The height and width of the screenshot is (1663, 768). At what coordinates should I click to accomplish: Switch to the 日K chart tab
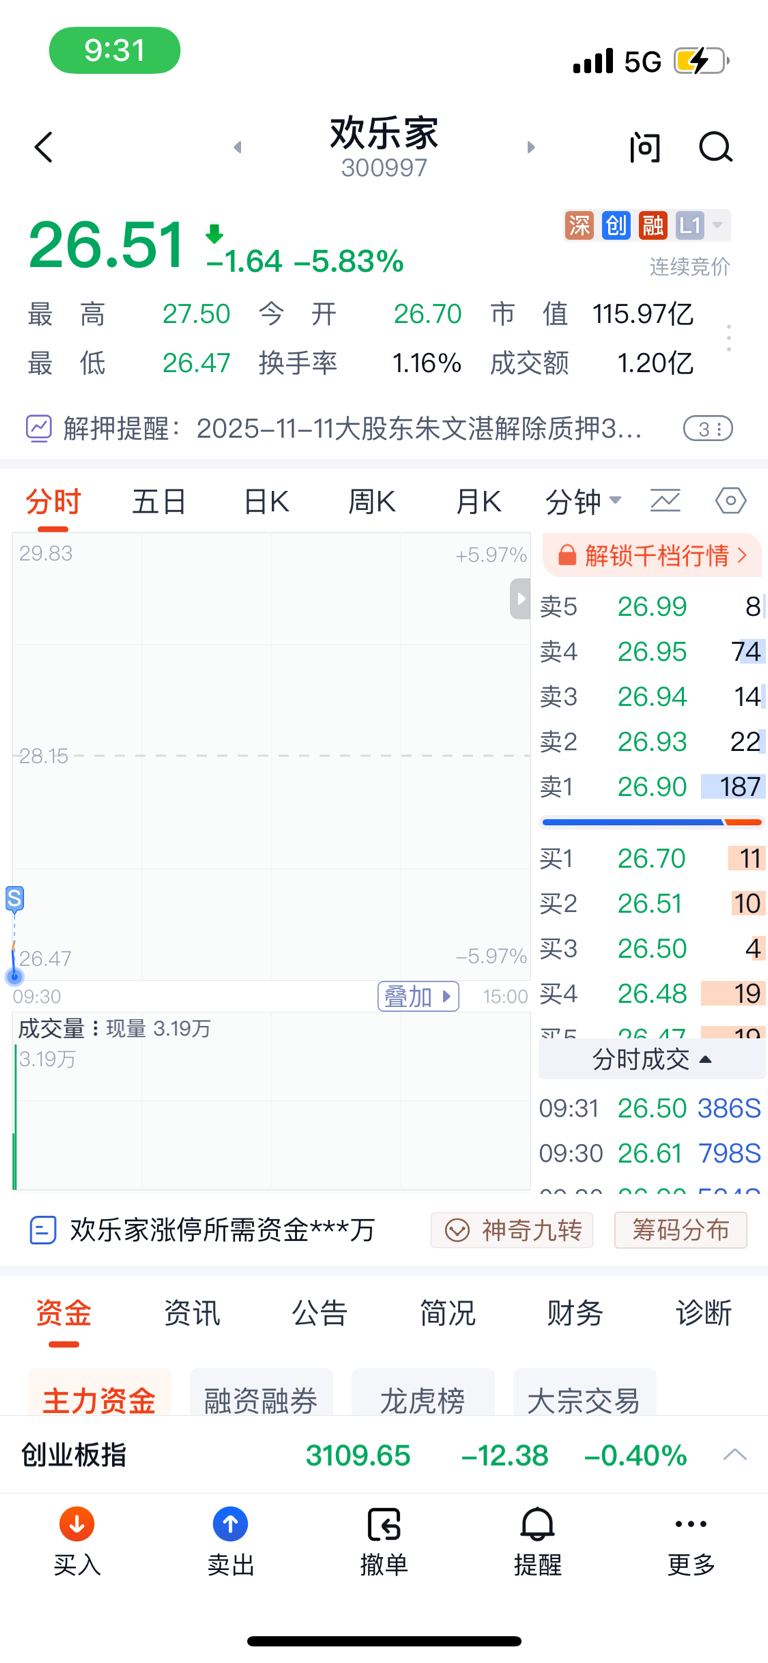point(266,501)
